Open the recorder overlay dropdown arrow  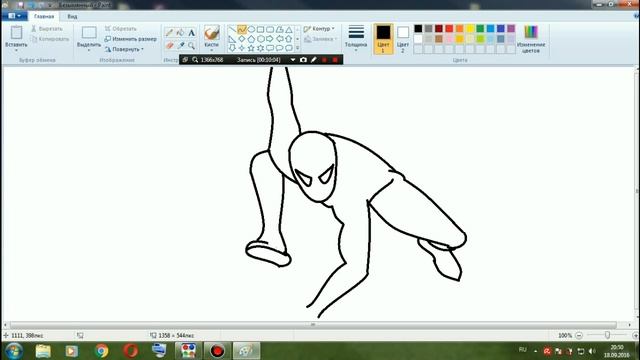point(293,60)
